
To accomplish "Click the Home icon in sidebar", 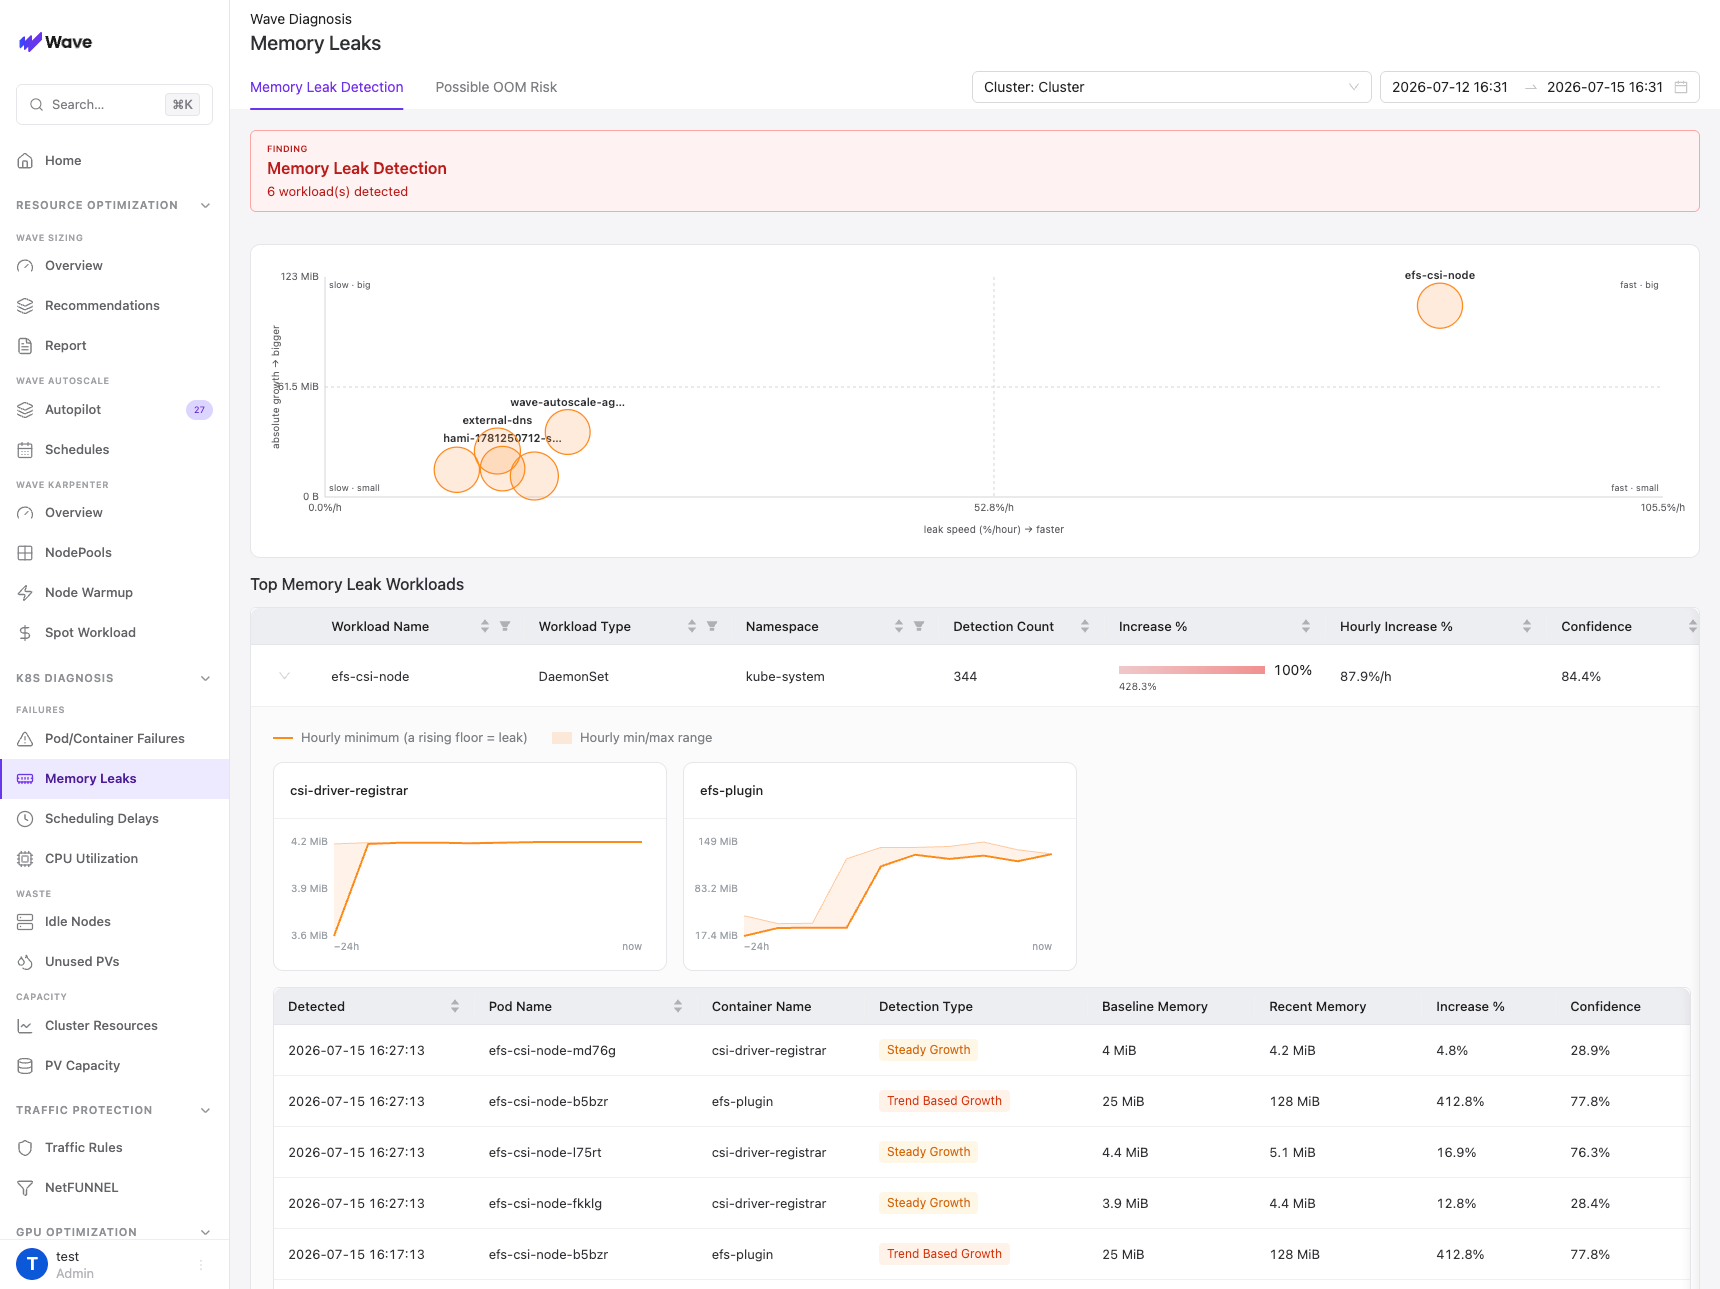I will point(25,161).
